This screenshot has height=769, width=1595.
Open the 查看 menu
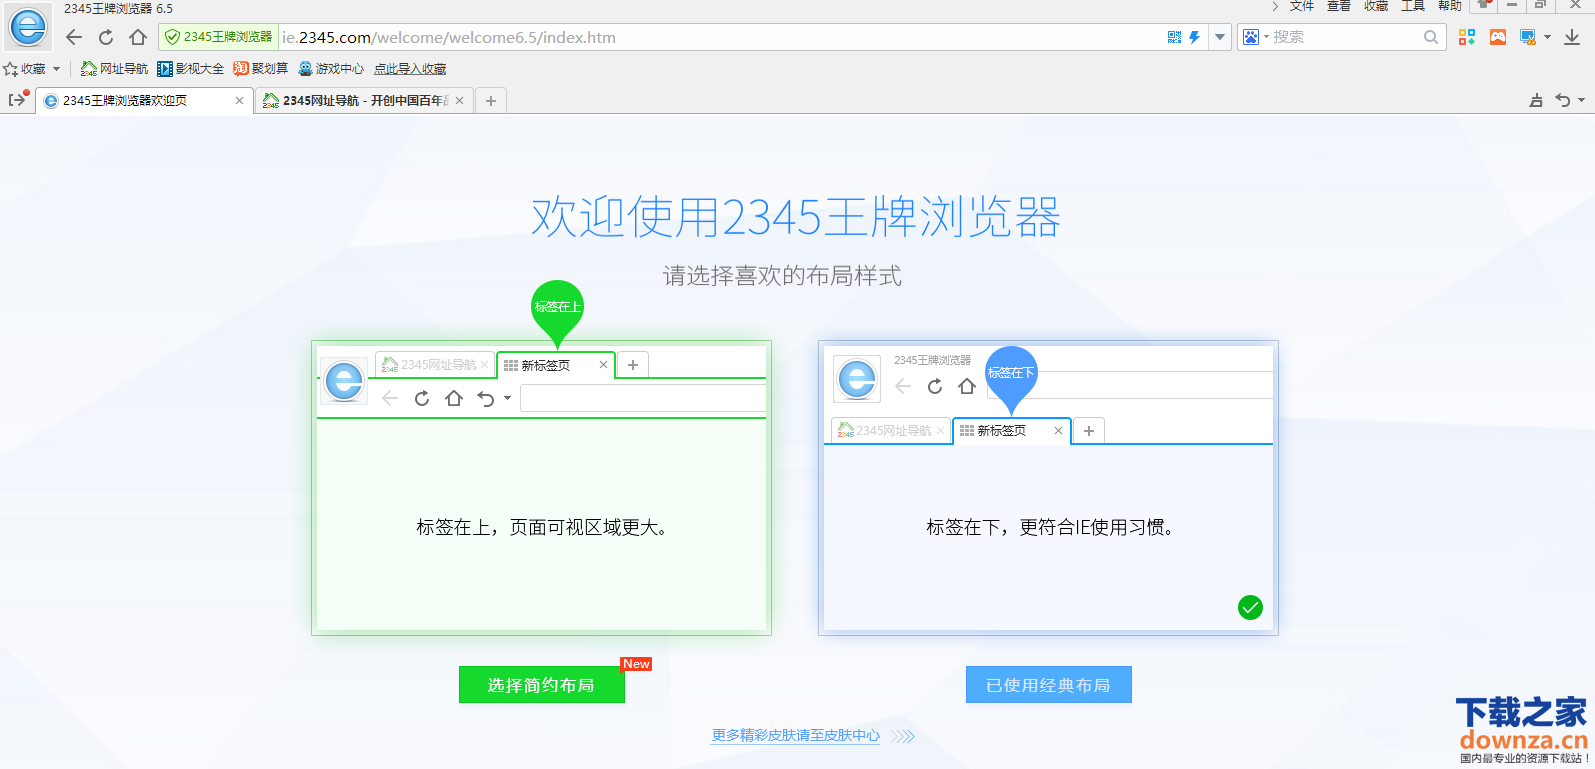point(1339,6)
